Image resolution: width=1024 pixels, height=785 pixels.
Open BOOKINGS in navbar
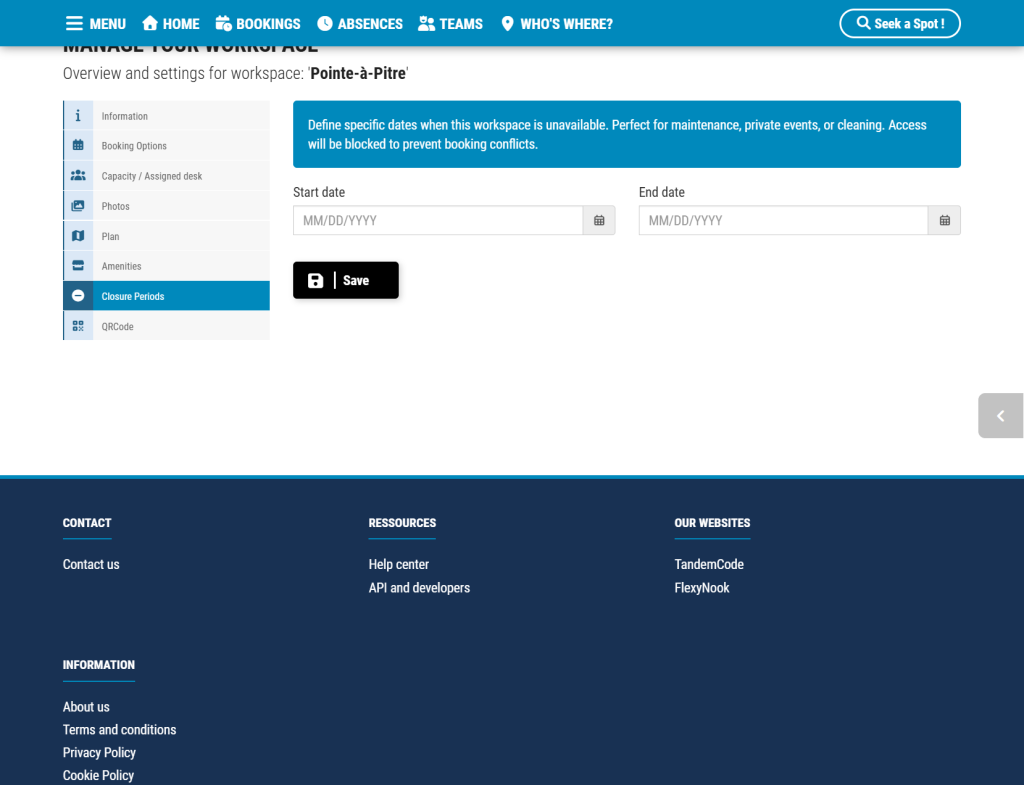tap(268, 24)
